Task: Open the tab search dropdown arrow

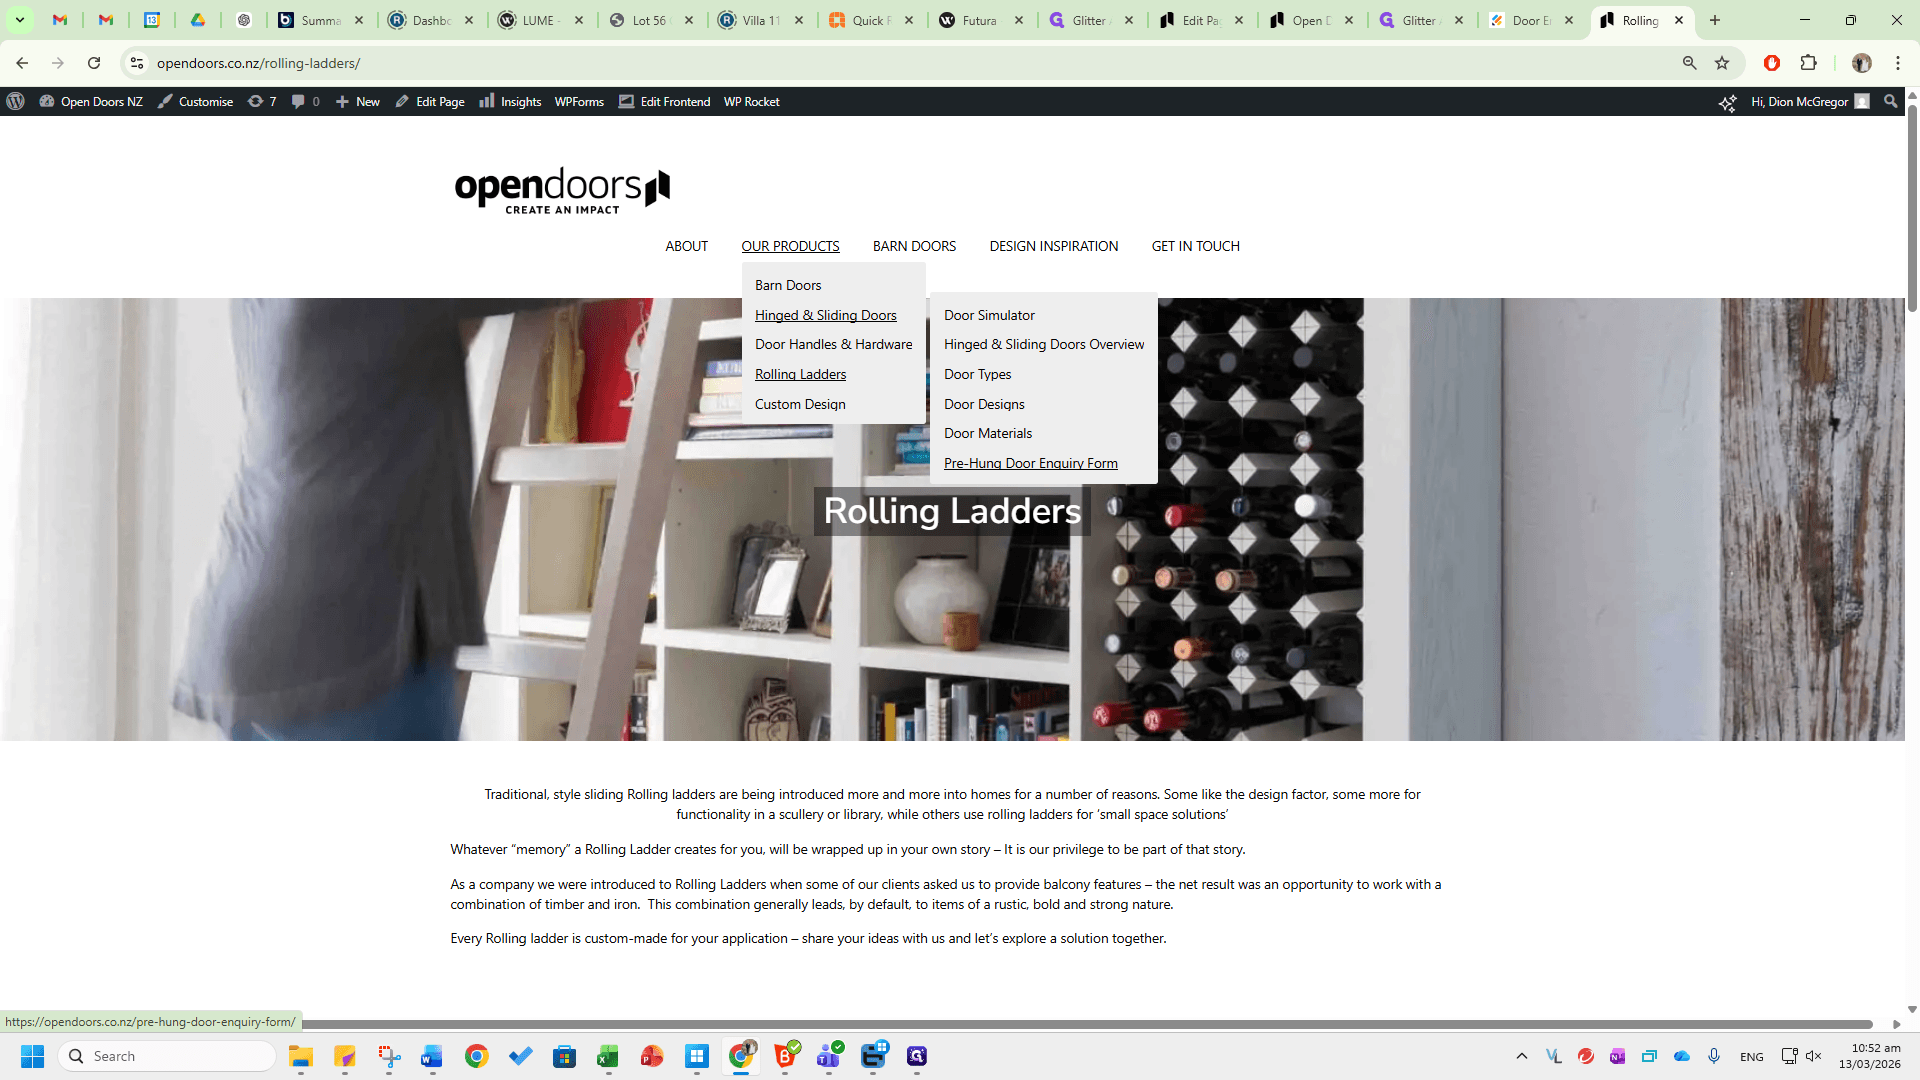Action: coord(19,20)
